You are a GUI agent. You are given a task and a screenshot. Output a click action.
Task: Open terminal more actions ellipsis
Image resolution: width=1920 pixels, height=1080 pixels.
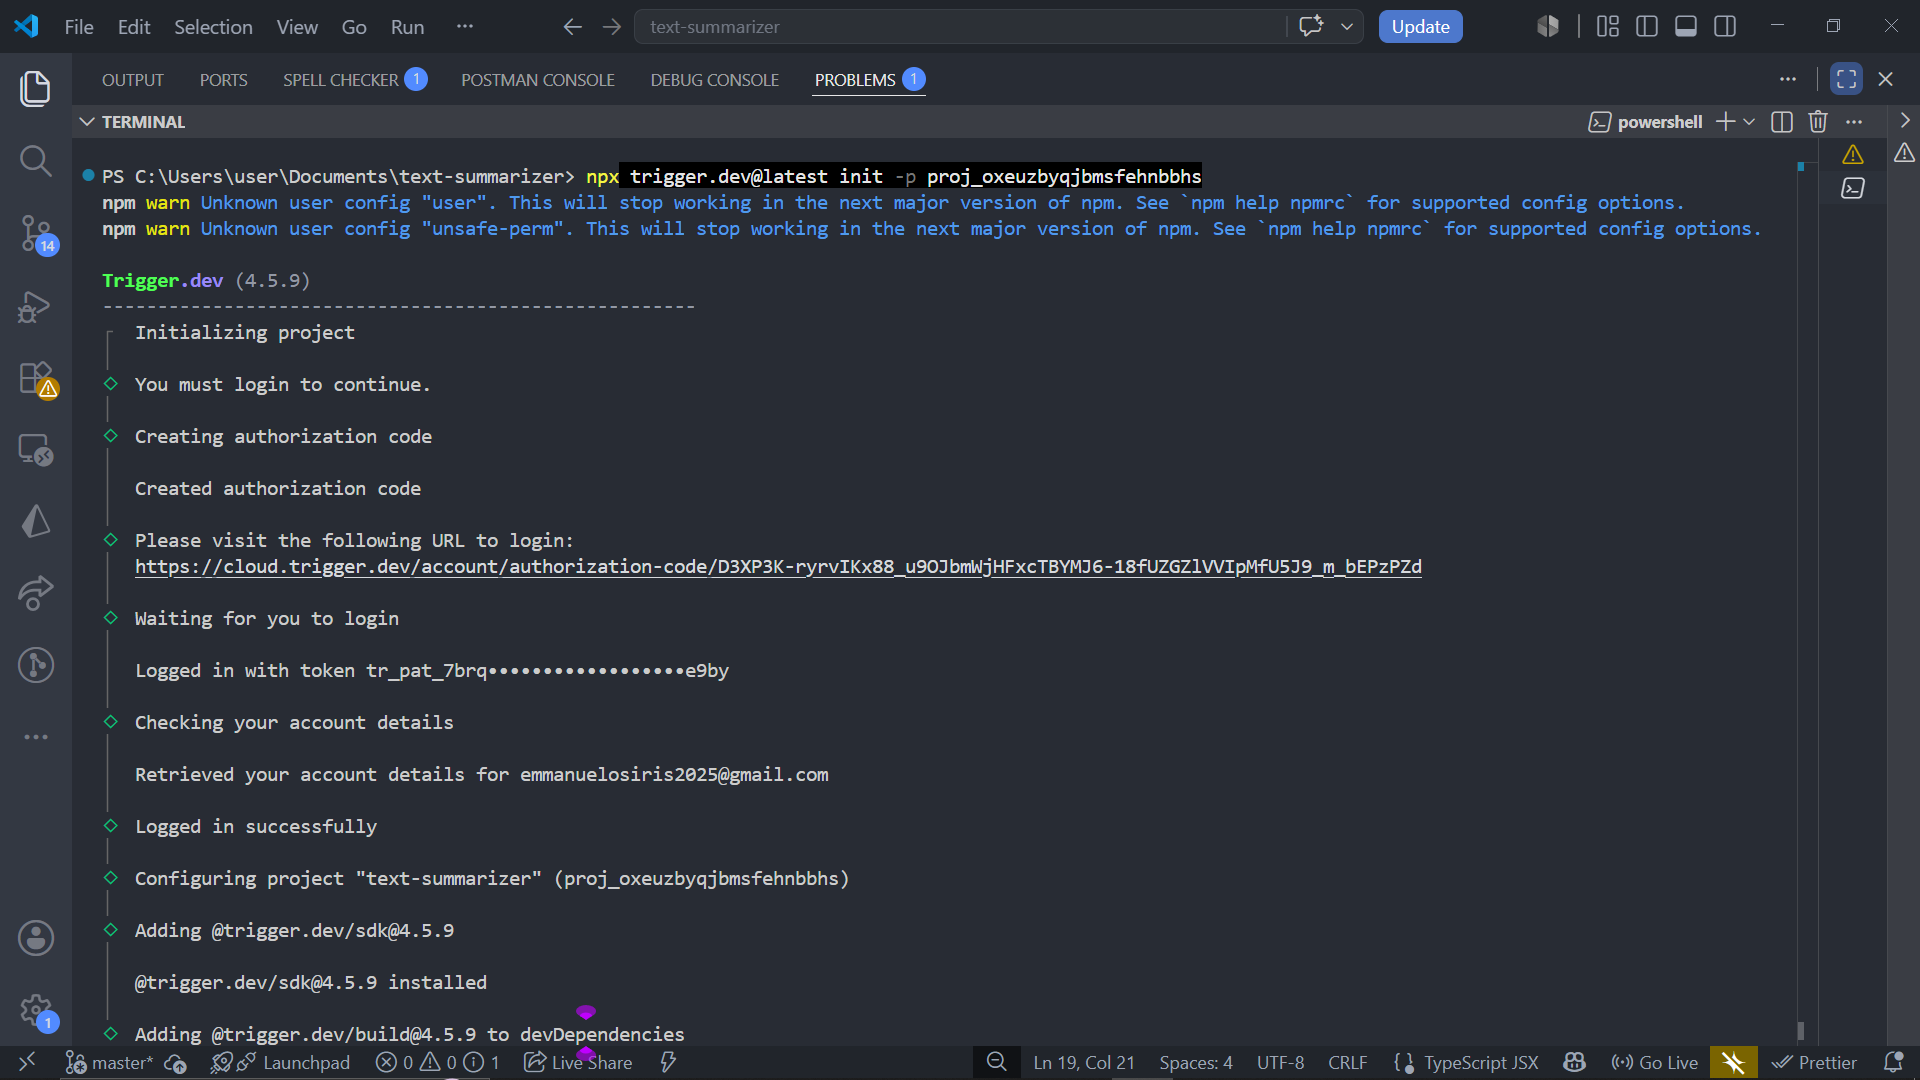coord(1854,122)
